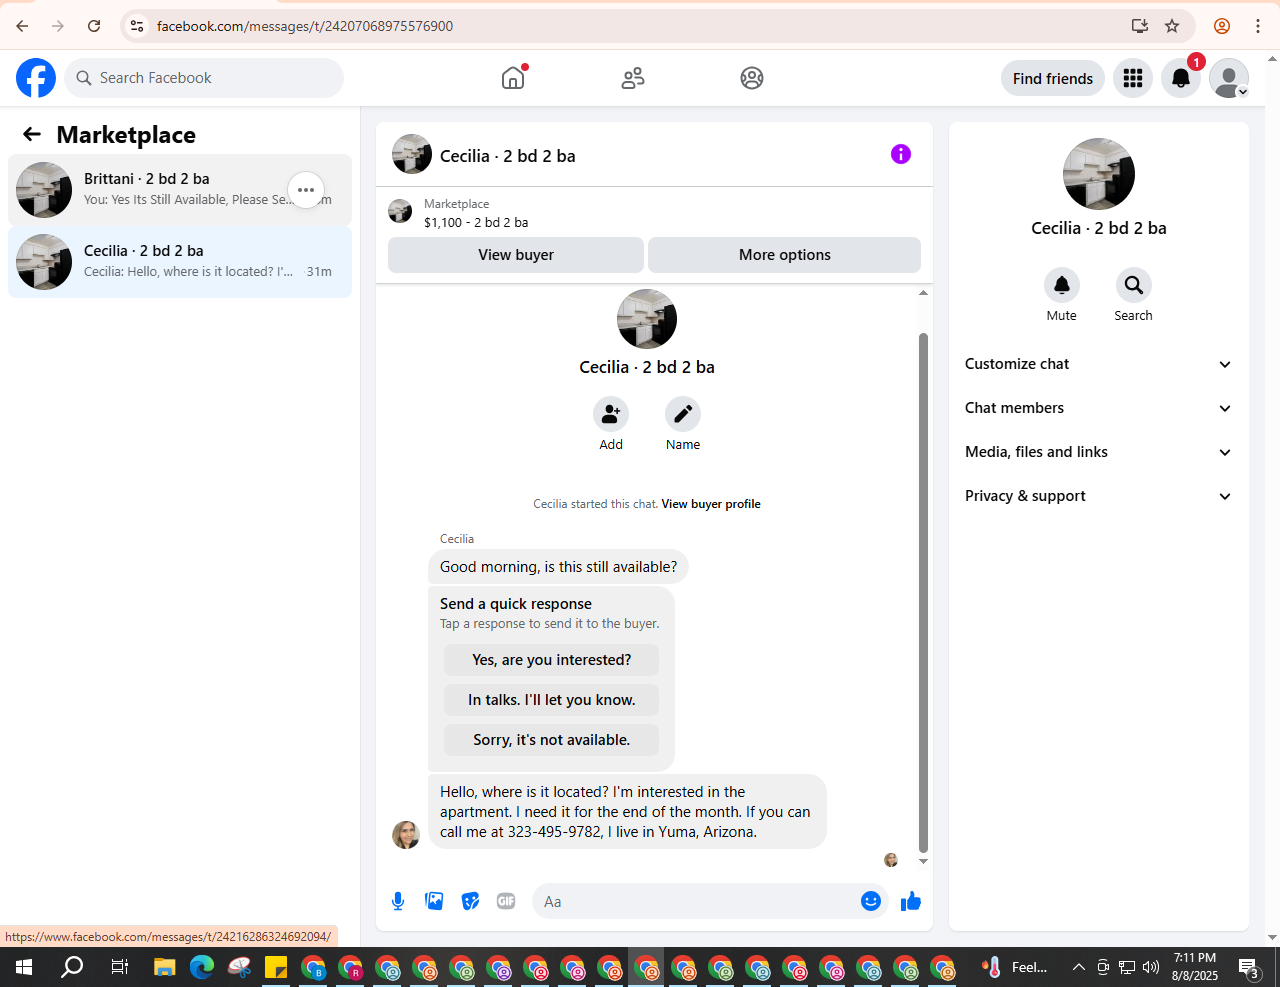Open File Explorer from taskbar
Screen dimensions: 1280x987
click(x=164, y=967)
